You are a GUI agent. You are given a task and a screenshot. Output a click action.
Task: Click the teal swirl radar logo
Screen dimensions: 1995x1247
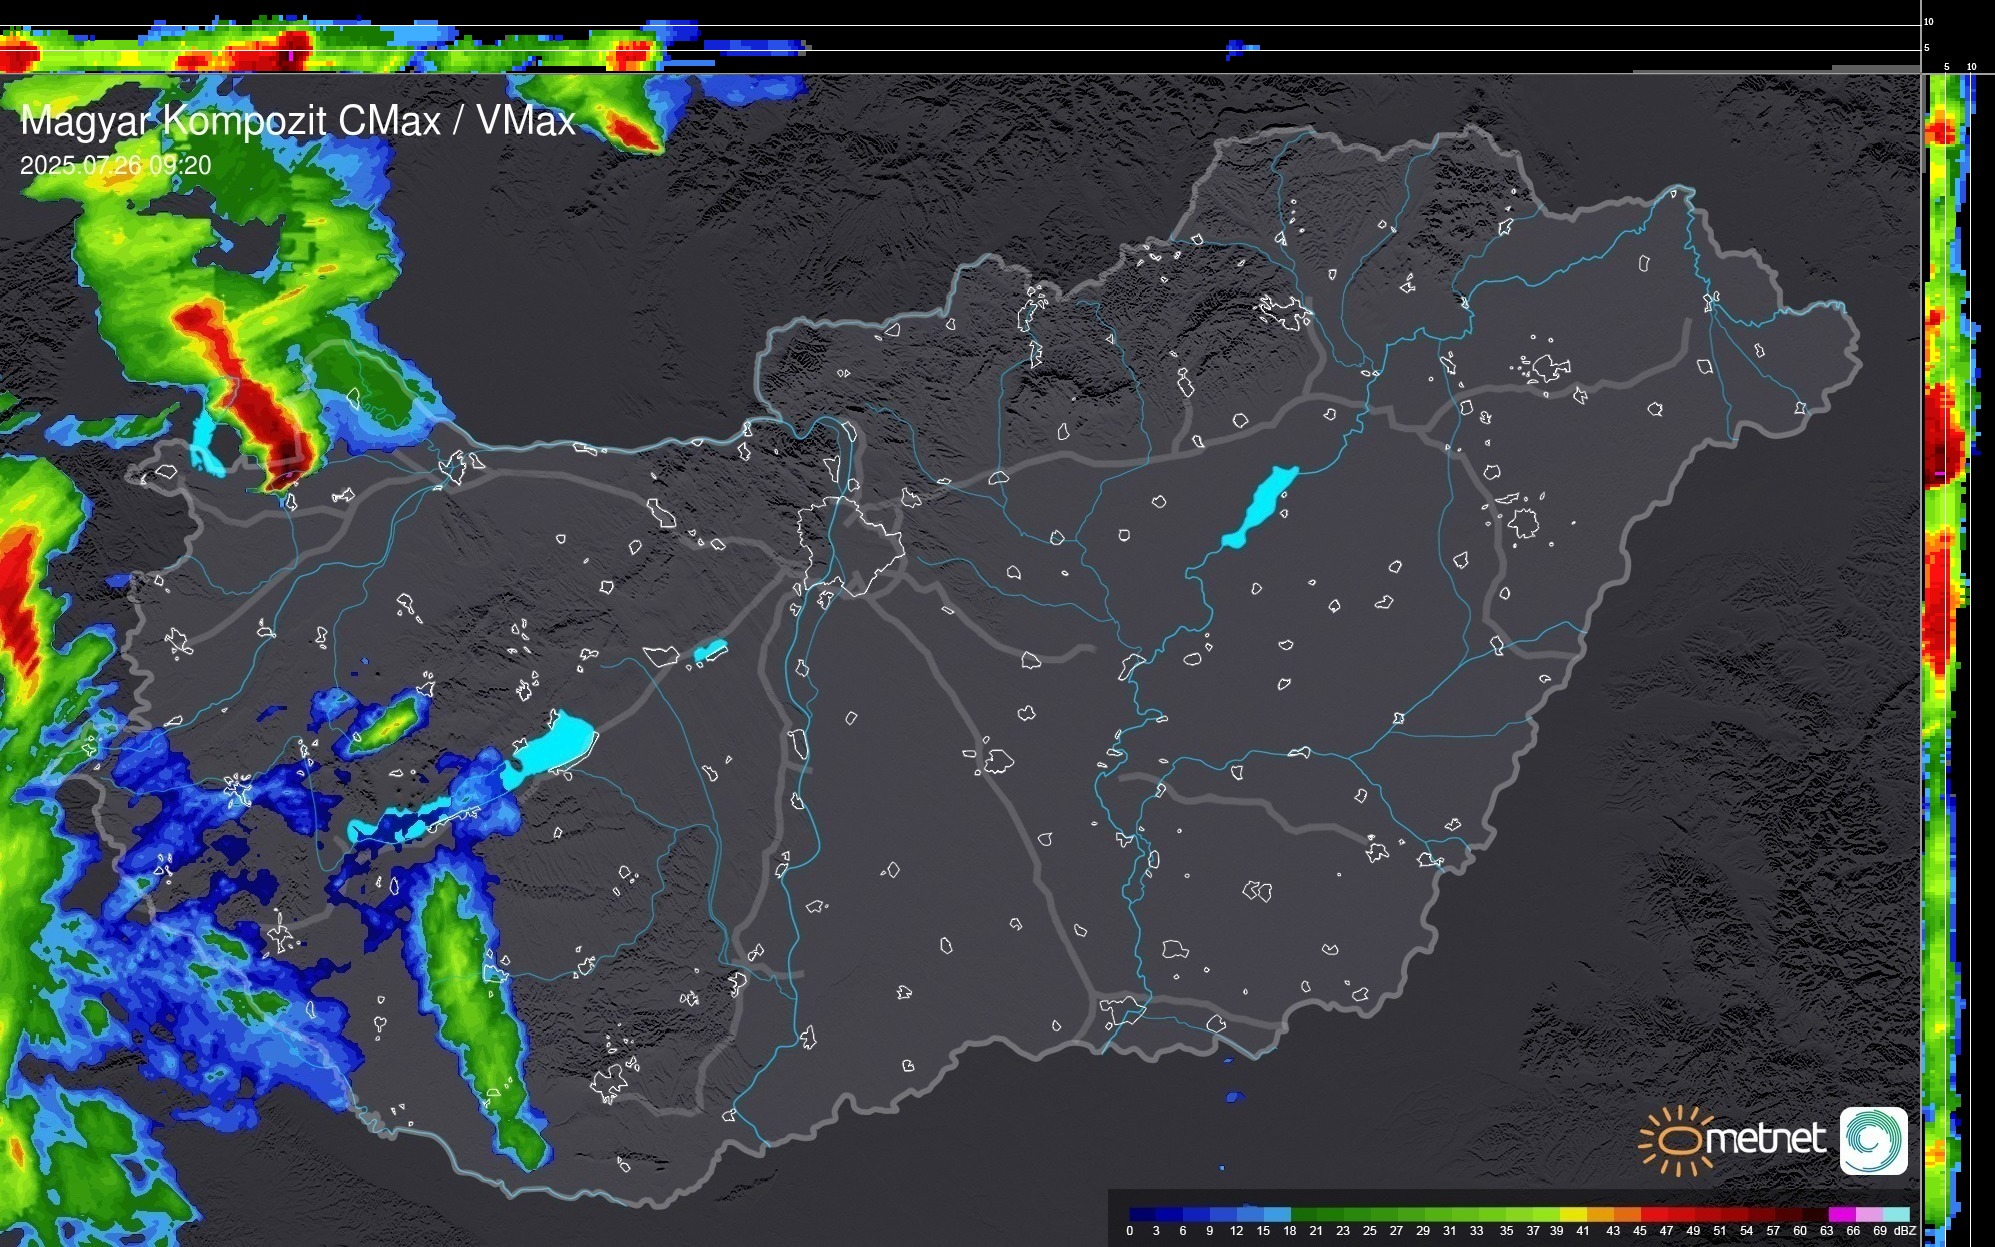pyautogui.click(x=1873, y=1140)
